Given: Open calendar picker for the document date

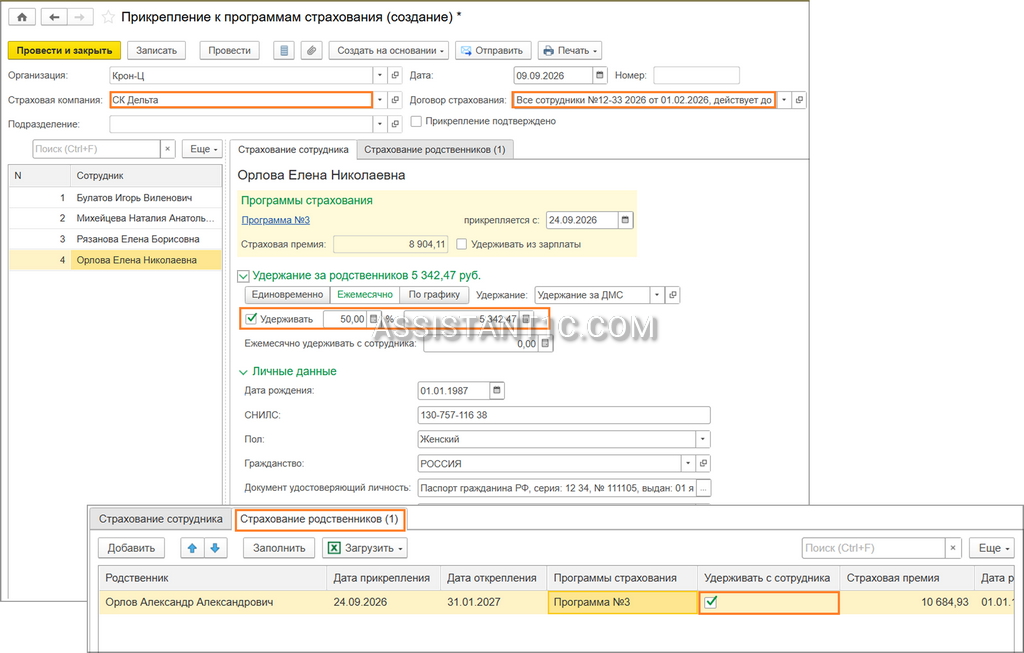Looking at the screenshot, I should pyautogui.click(x=600, y=75).
